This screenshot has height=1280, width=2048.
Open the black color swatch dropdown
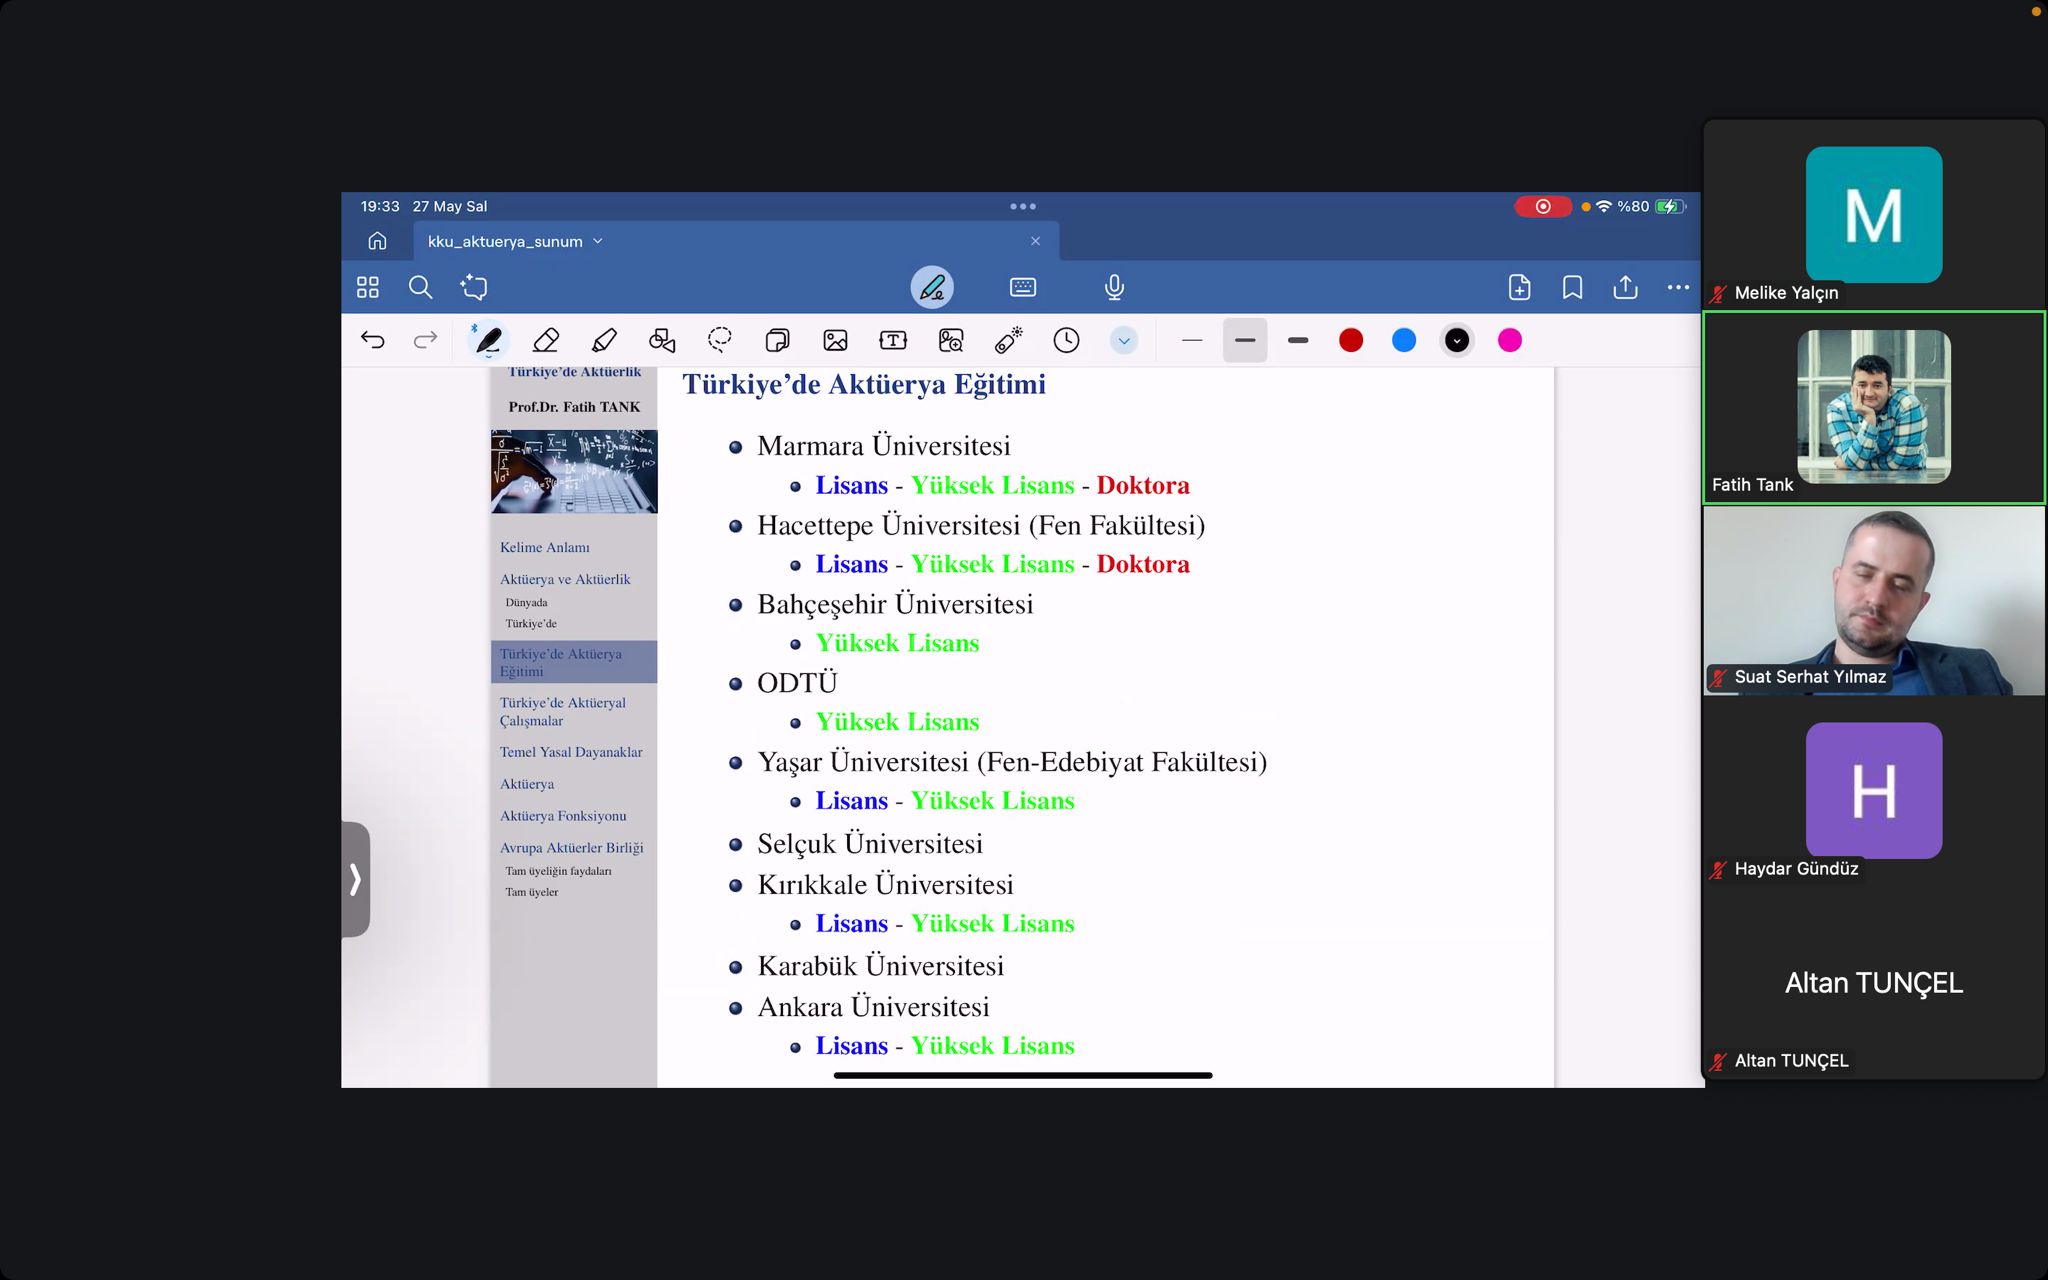click(1457, 341)
